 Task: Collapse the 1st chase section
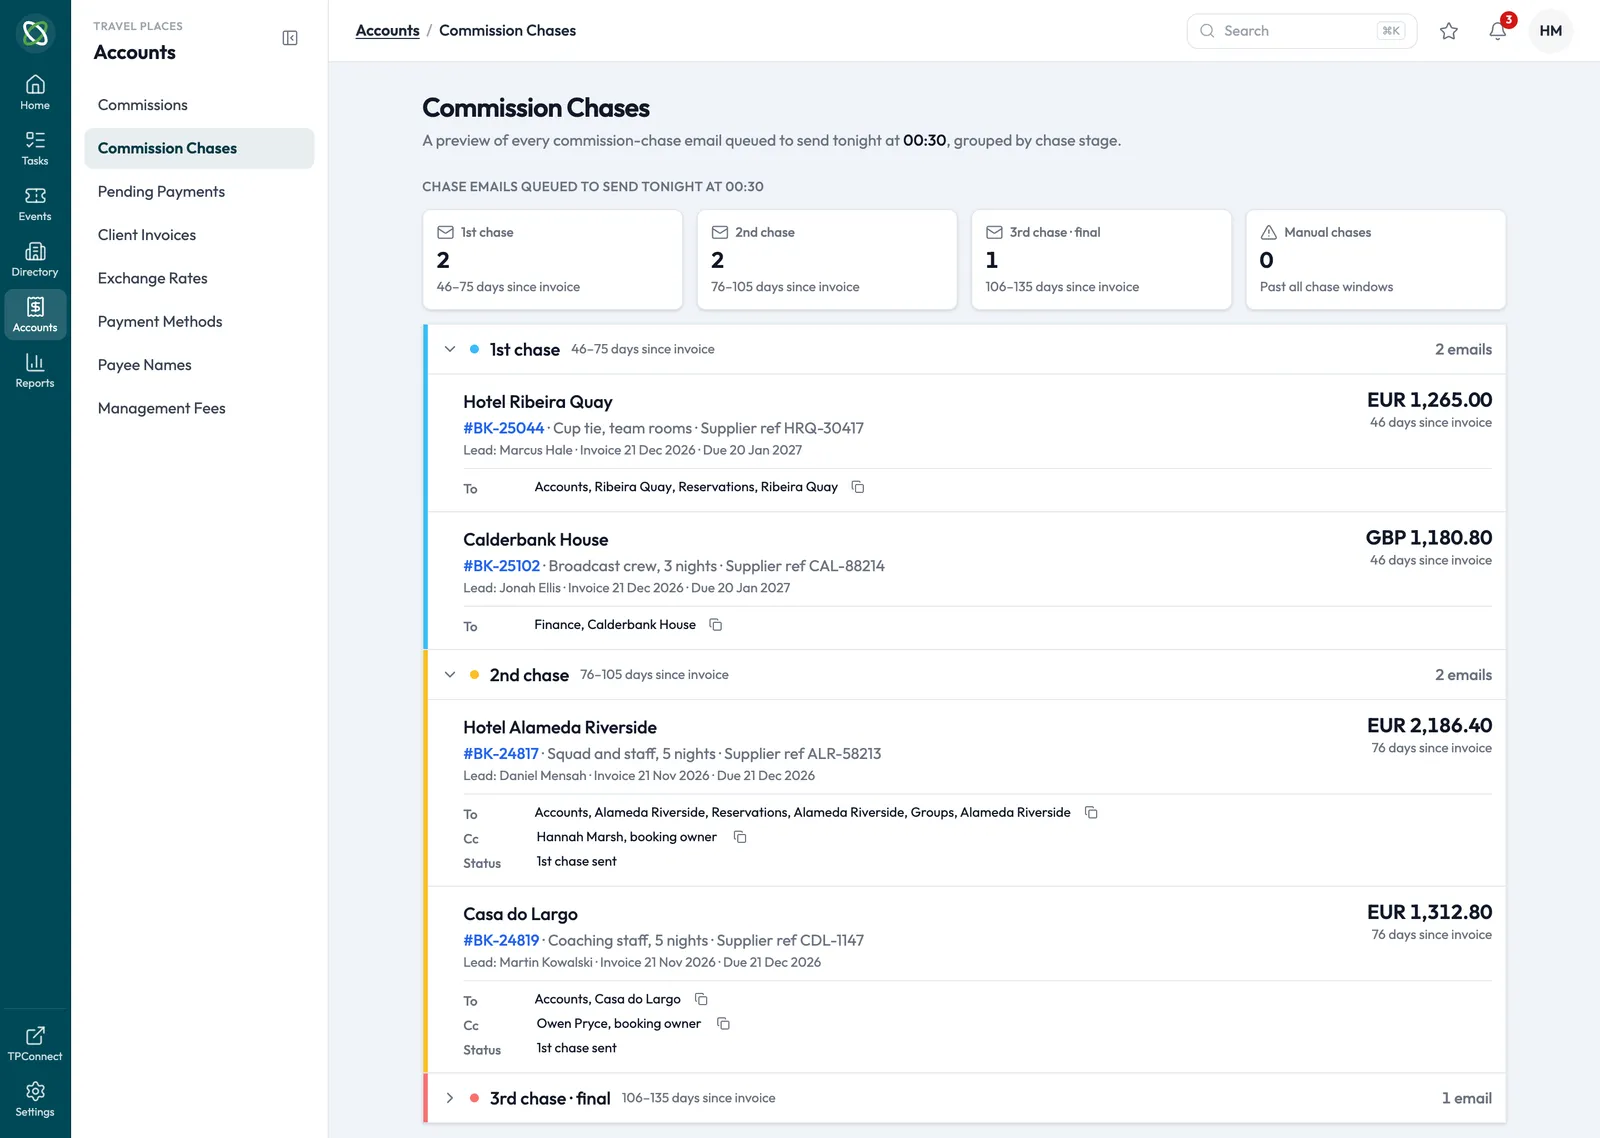pos(450,349)
